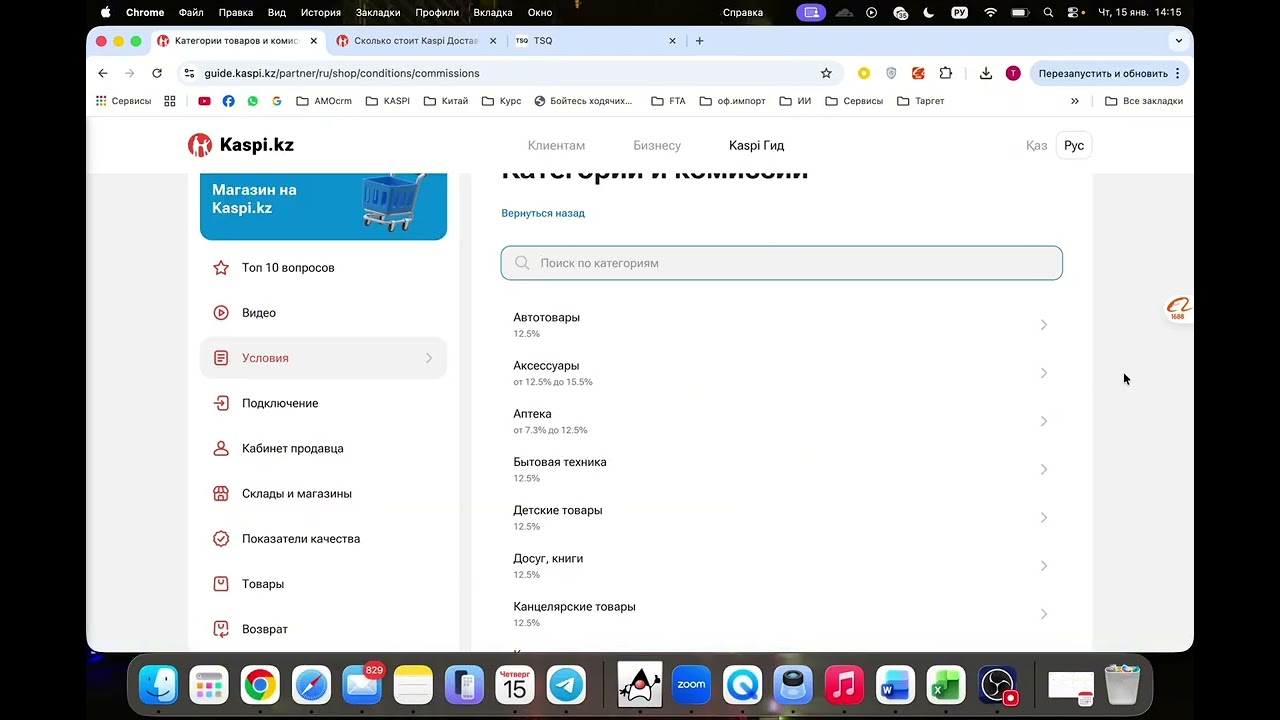The image size is (1280, 720).
Task: Switch language to Каз
Action: pyautogui.click(x=1036, y=145)
